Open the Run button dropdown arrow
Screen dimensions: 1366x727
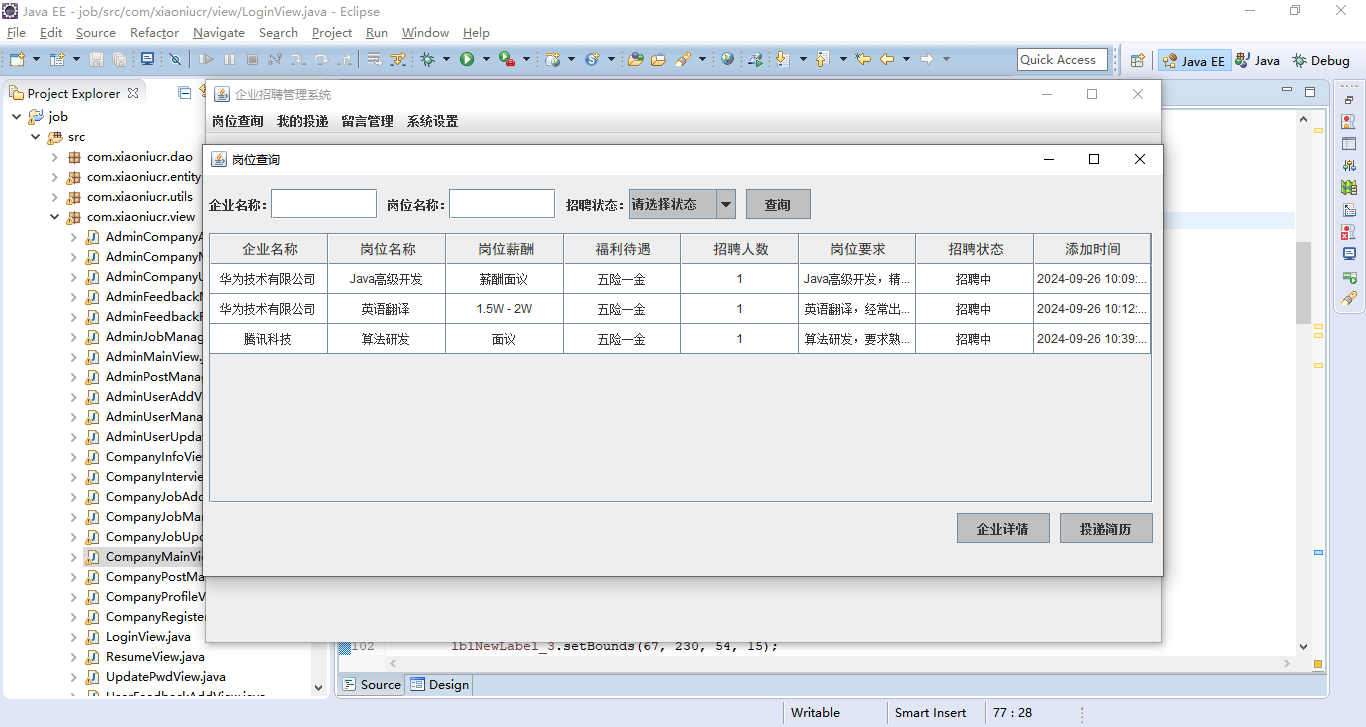486,59
